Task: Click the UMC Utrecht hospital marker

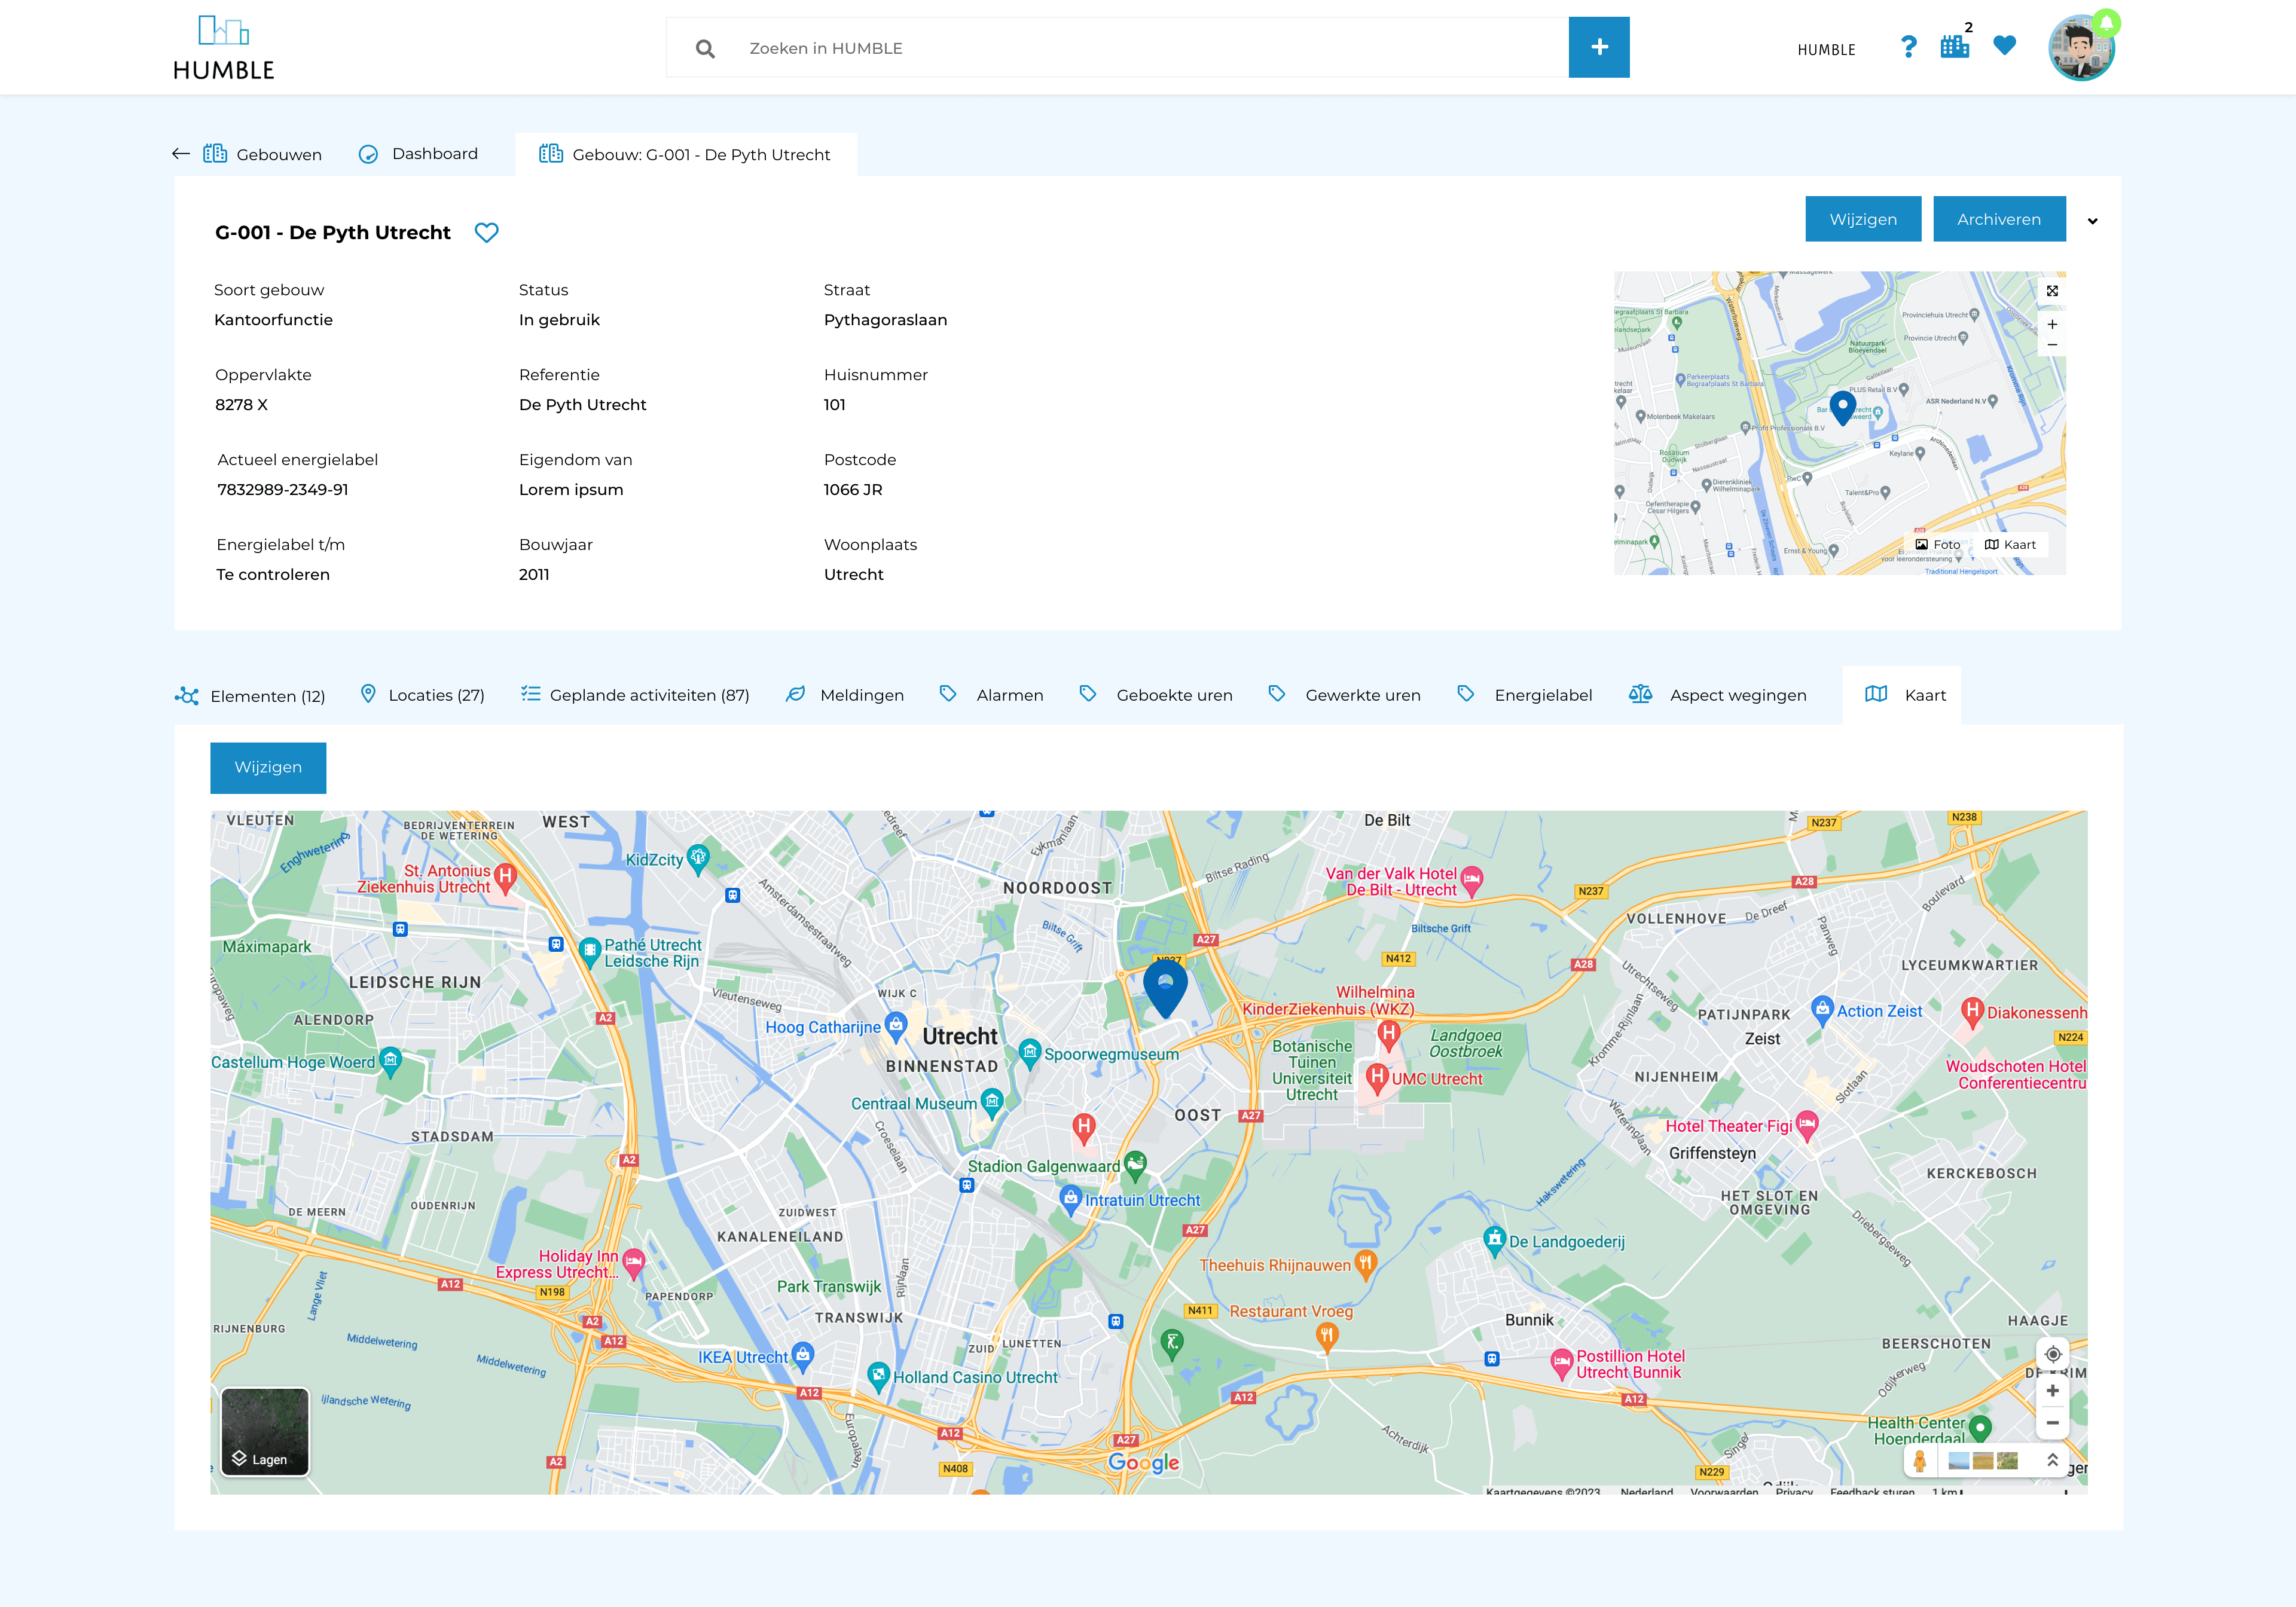Action: (x=1377, y=1078)
